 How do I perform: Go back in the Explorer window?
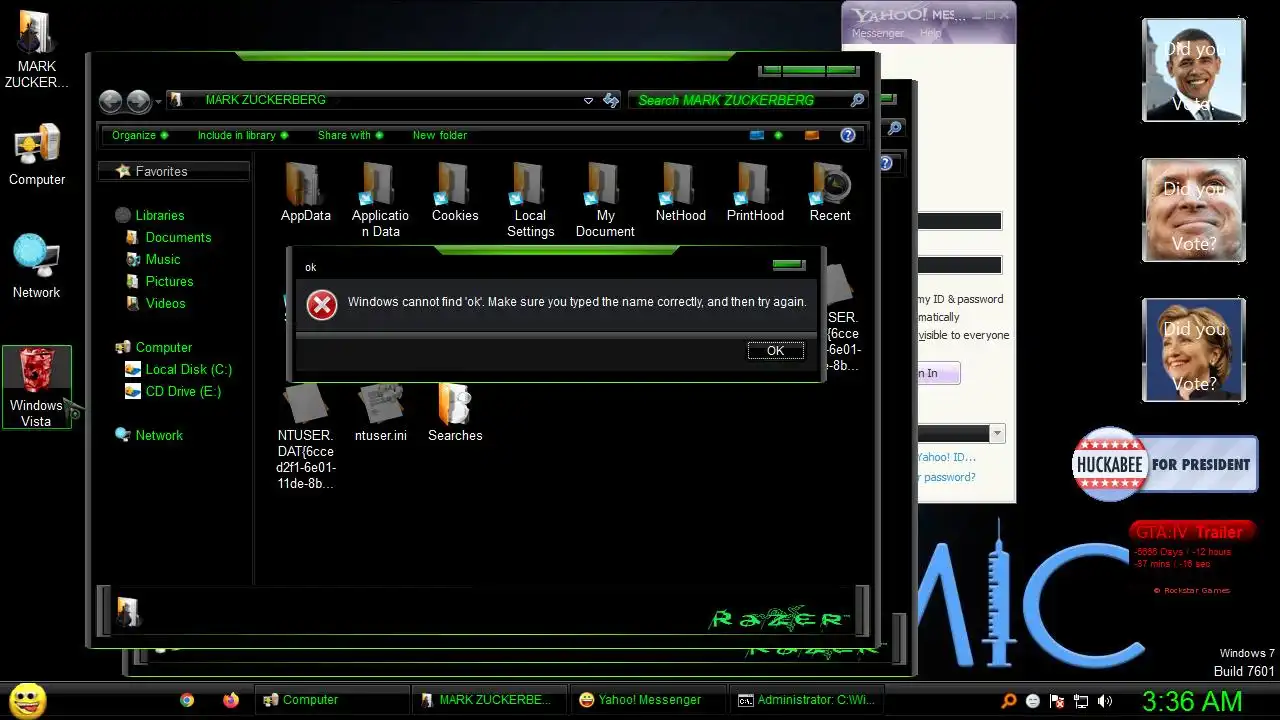point(110,101)
